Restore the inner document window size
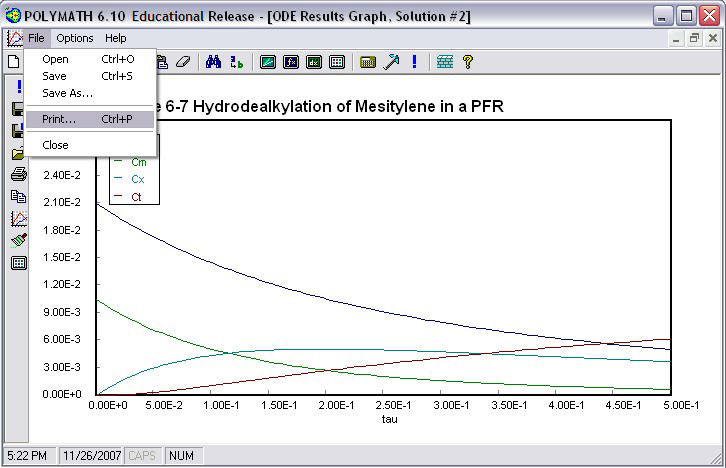The width and height of the screenshot is (726, 468). [x=694, y=38]
